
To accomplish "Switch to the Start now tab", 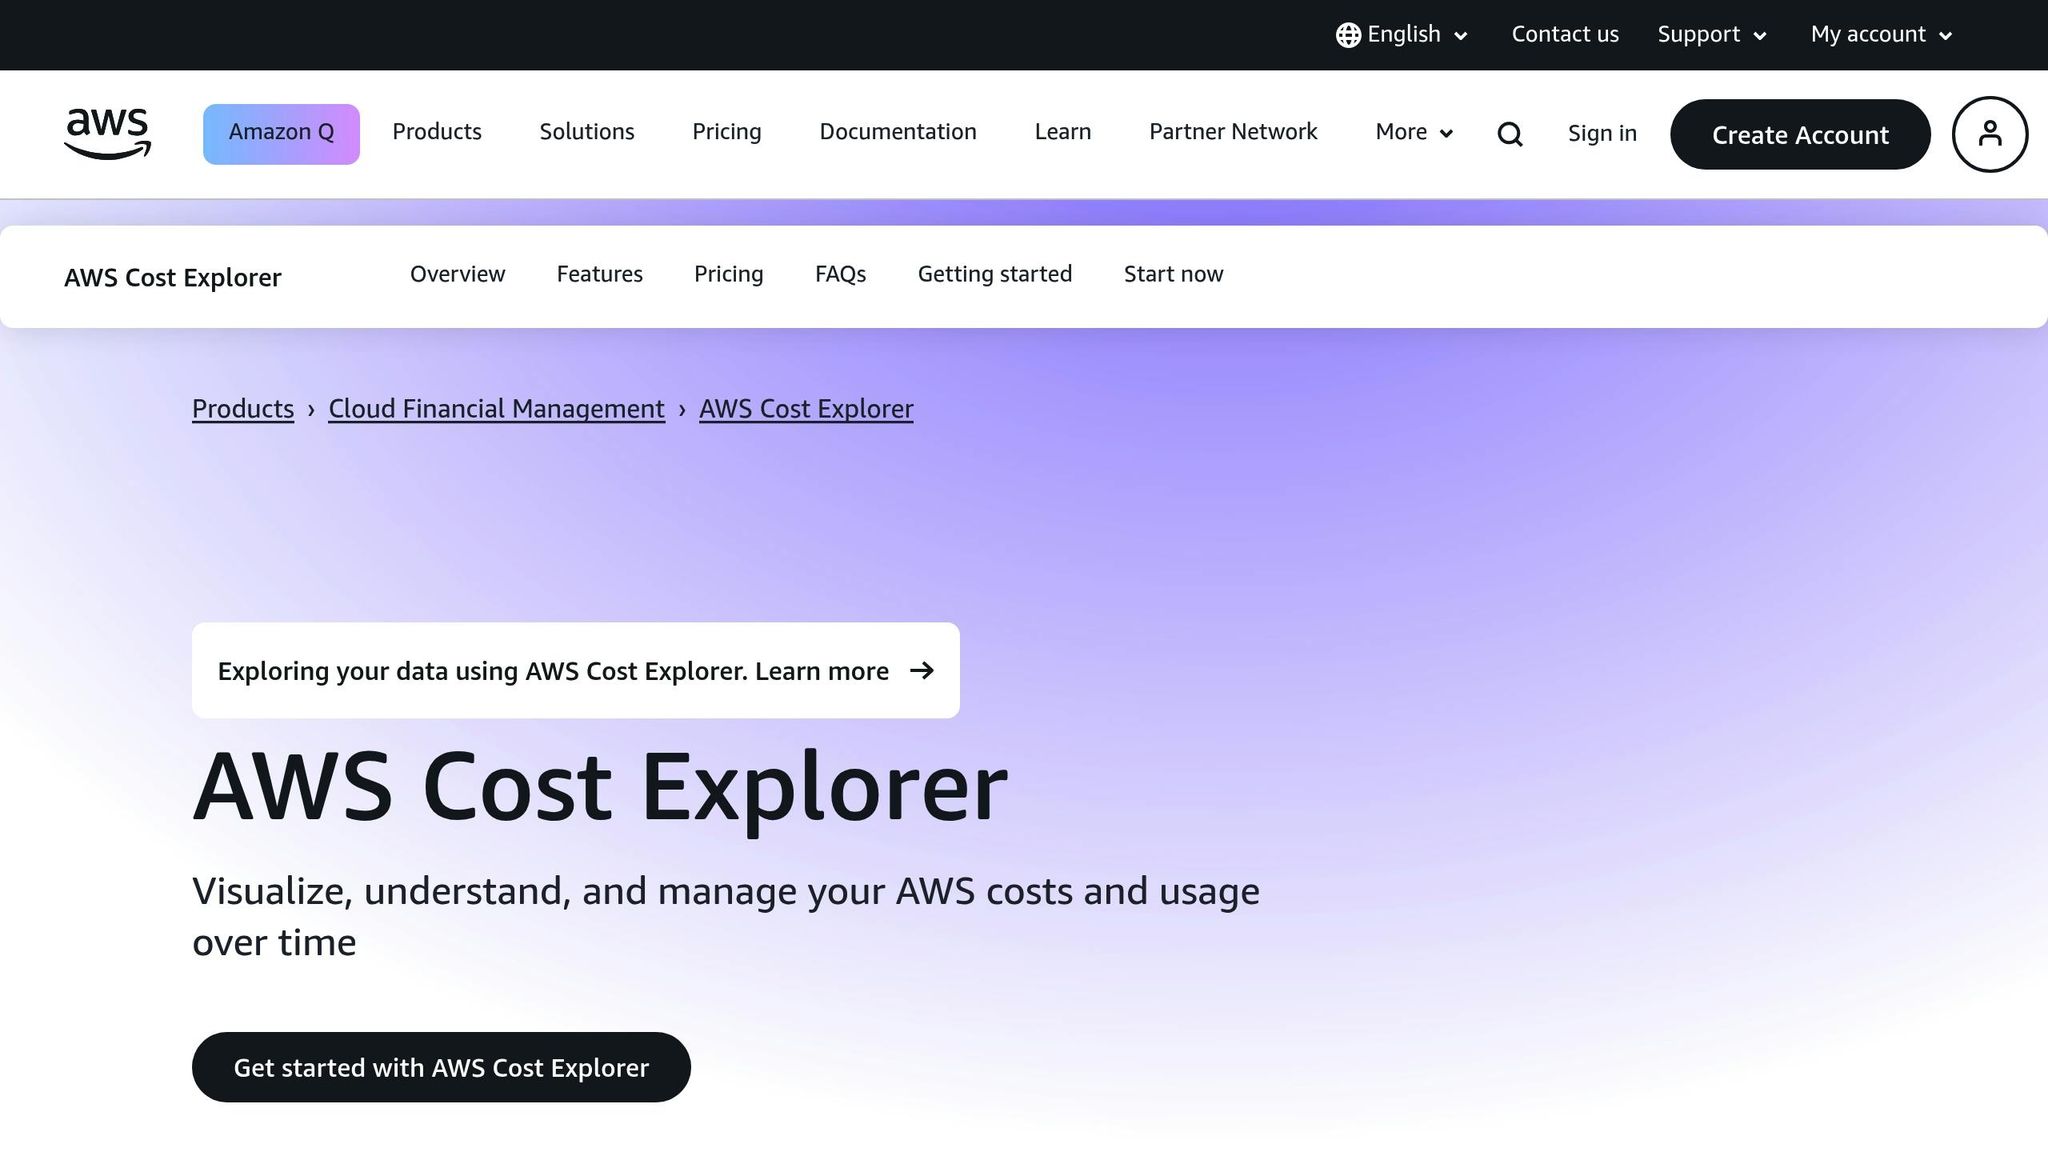I will 1174,274.
